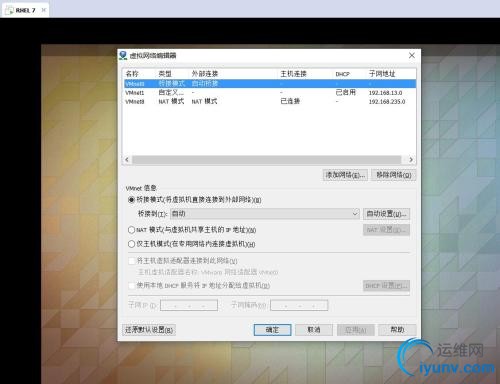Click subnet address 192.168.235.0
500x384 pixels.
tap(387, 102)
